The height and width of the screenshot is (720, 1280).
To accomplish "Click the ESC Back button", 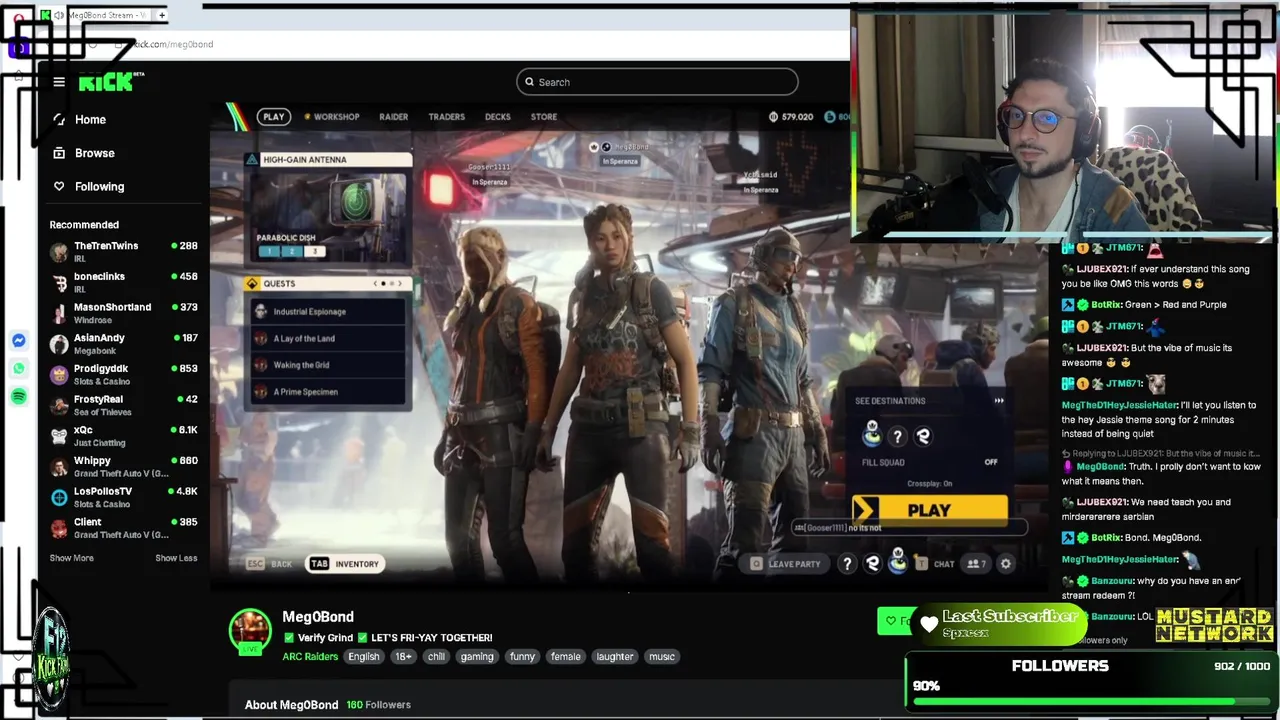I will click(269, 564).
